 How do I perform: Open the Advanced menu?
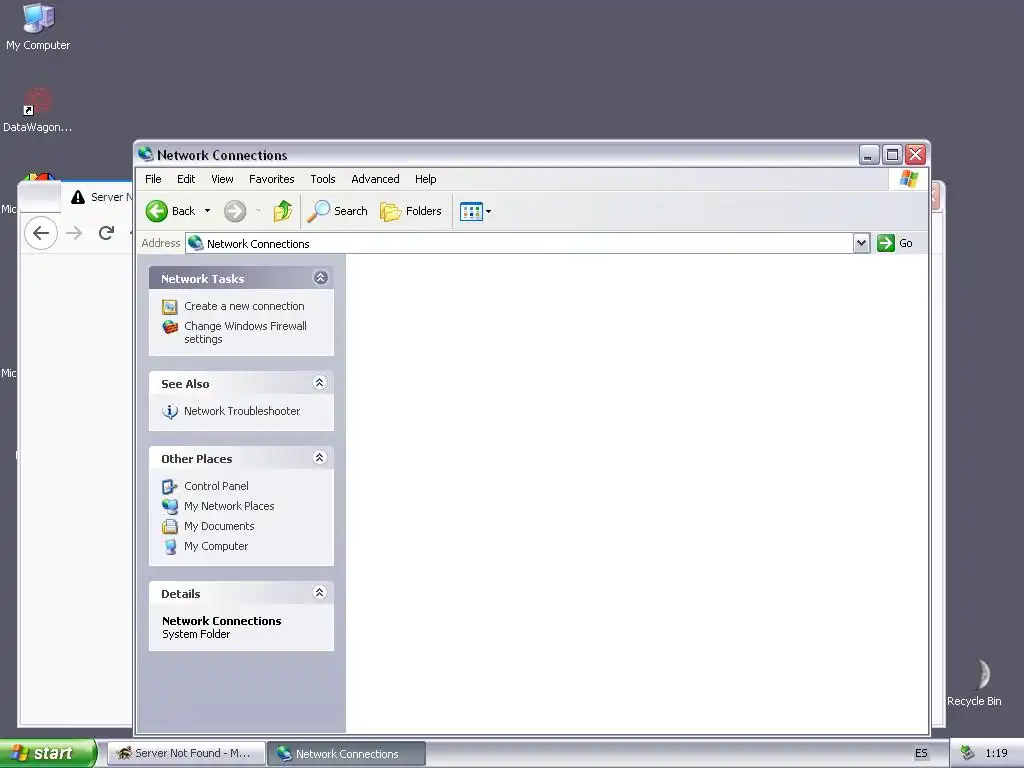coord(375,179)
